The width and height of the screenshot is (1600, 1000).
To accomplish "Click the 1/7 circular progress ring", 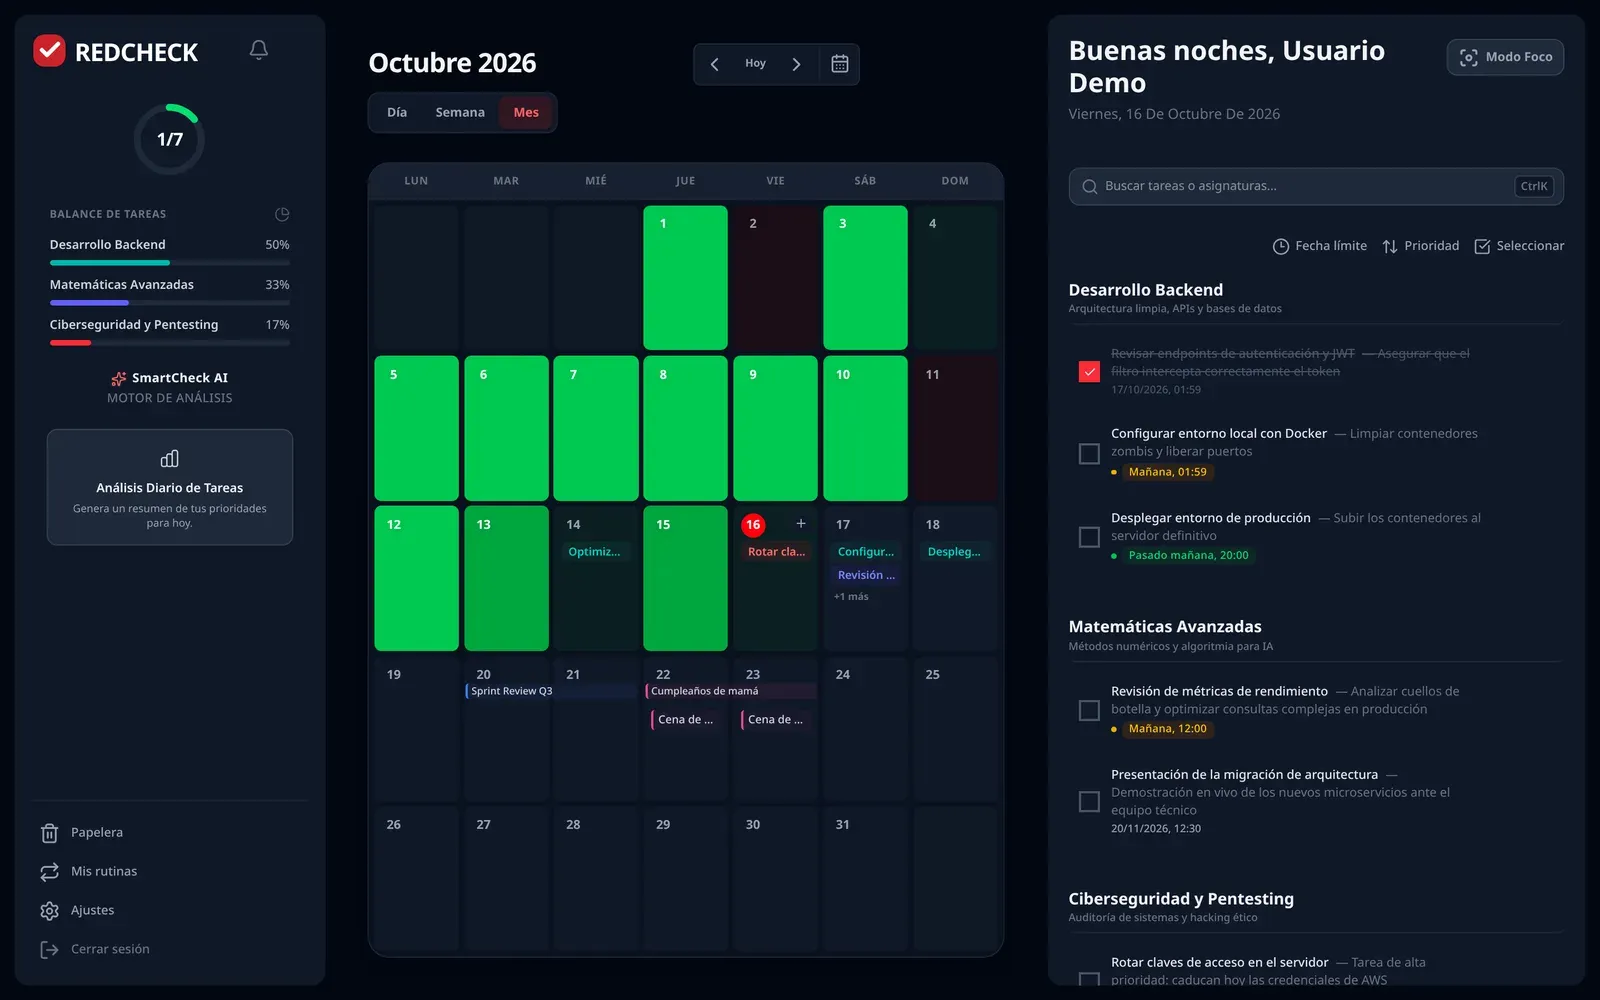I will (170, 140).
